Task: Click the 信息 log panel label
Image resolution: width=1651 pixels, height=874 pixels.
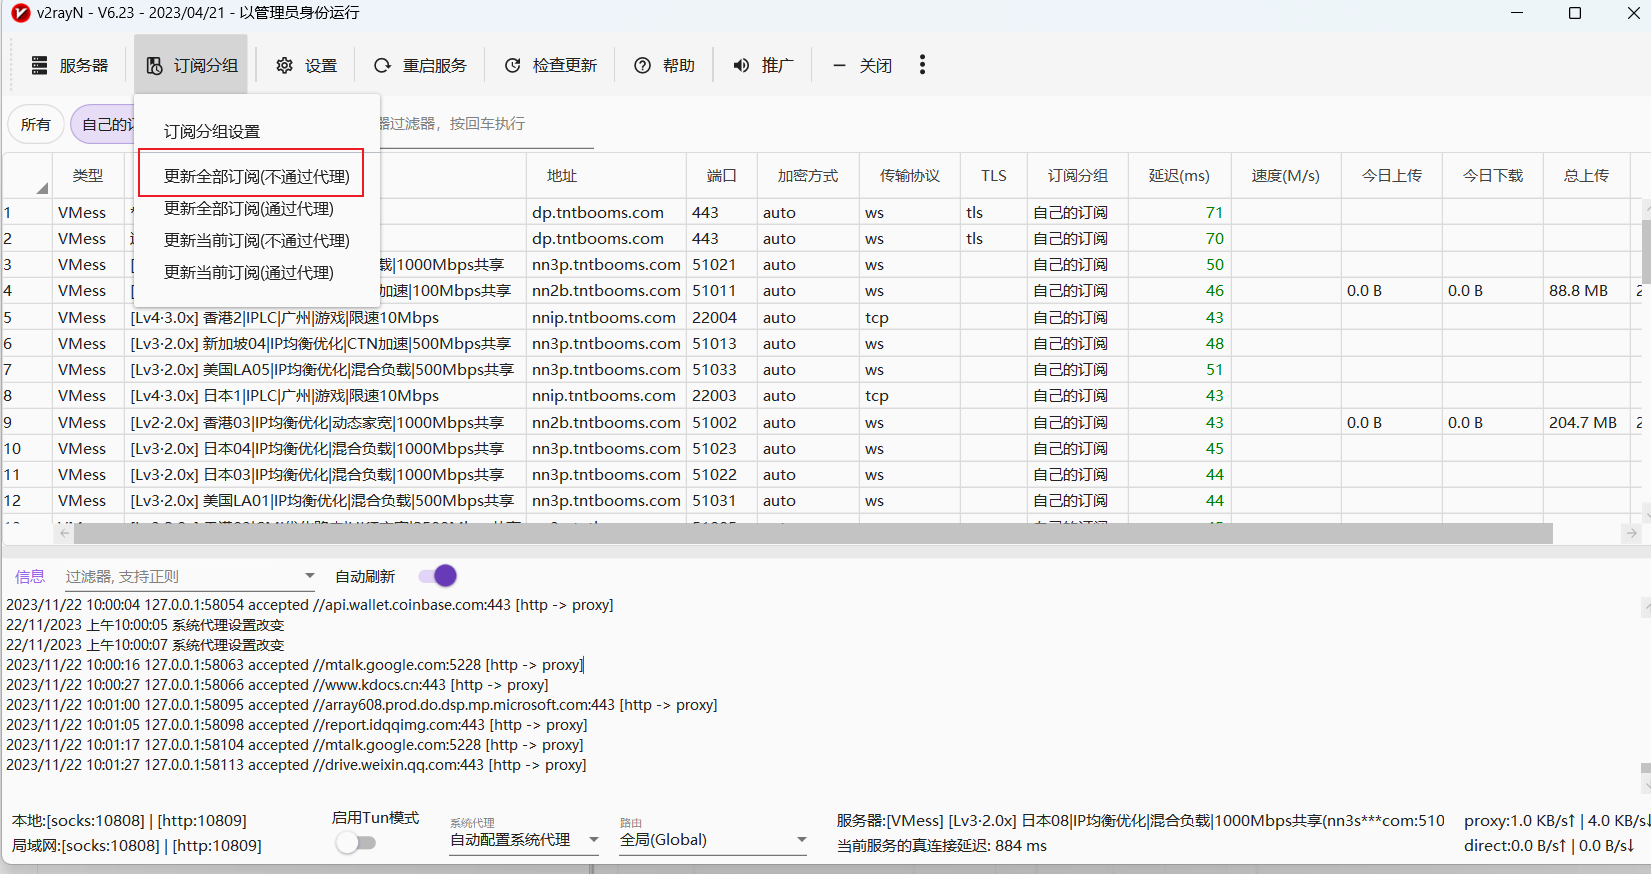Action: (x=30, y=576)
